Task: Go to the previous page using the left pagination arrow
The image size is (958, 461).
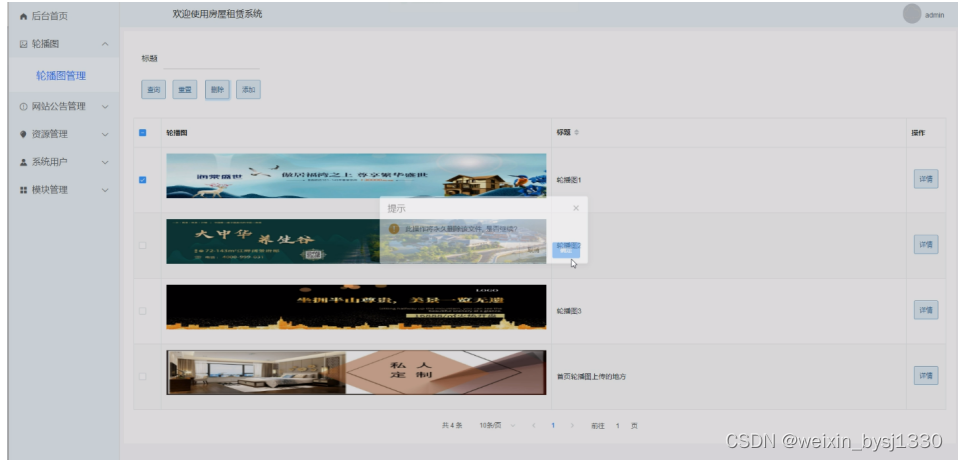Action: tap(533, 426)
